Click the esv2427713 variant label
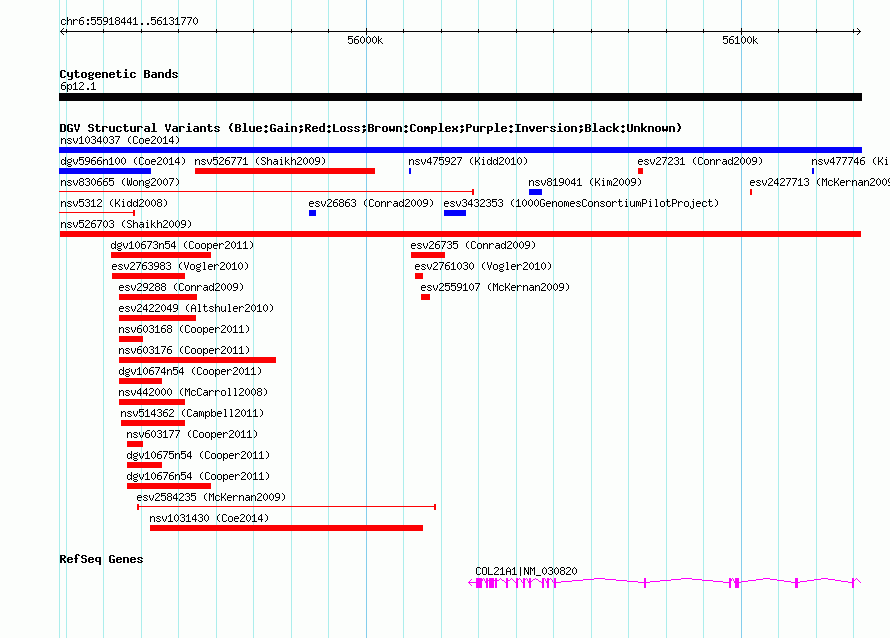This screenshot has height=638, width=890. point(820,182)
